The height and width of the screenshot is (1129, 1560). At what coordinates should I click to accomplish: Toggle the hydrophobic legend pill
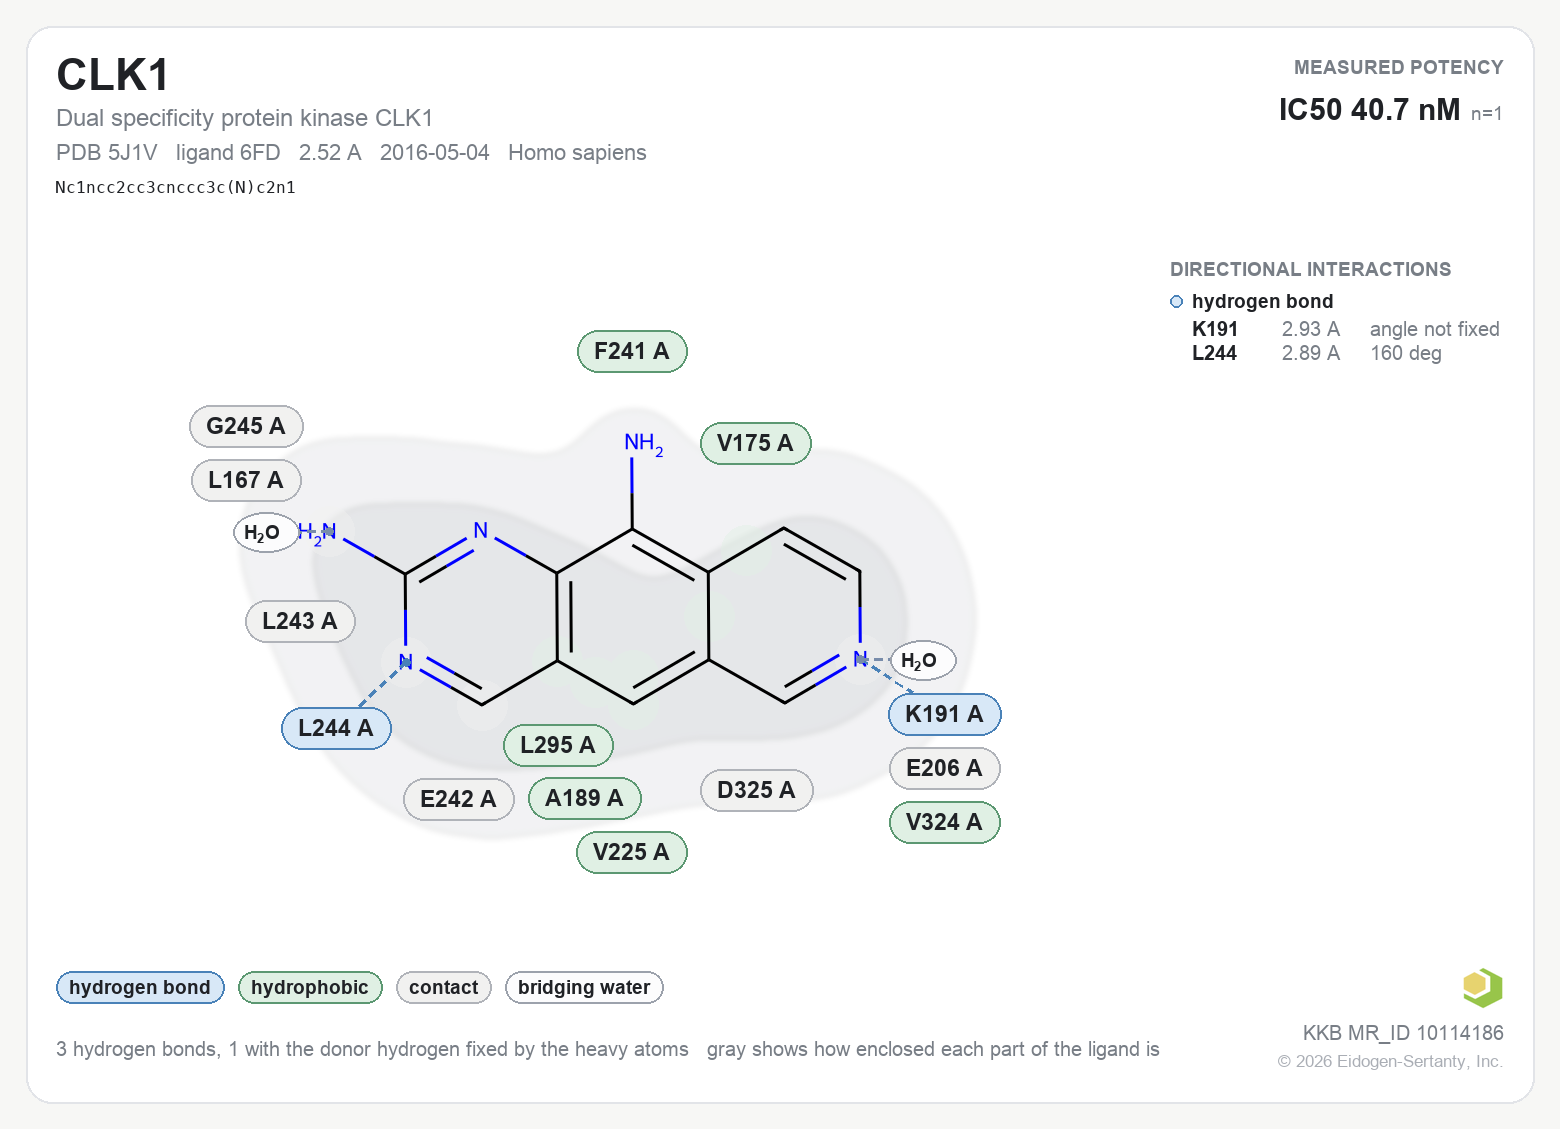[310, 987]
